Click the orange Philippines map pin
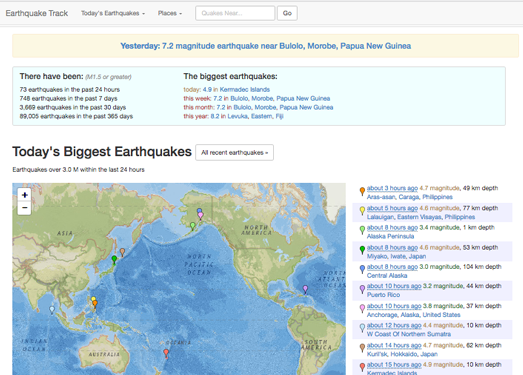 (x=95, y=304)
